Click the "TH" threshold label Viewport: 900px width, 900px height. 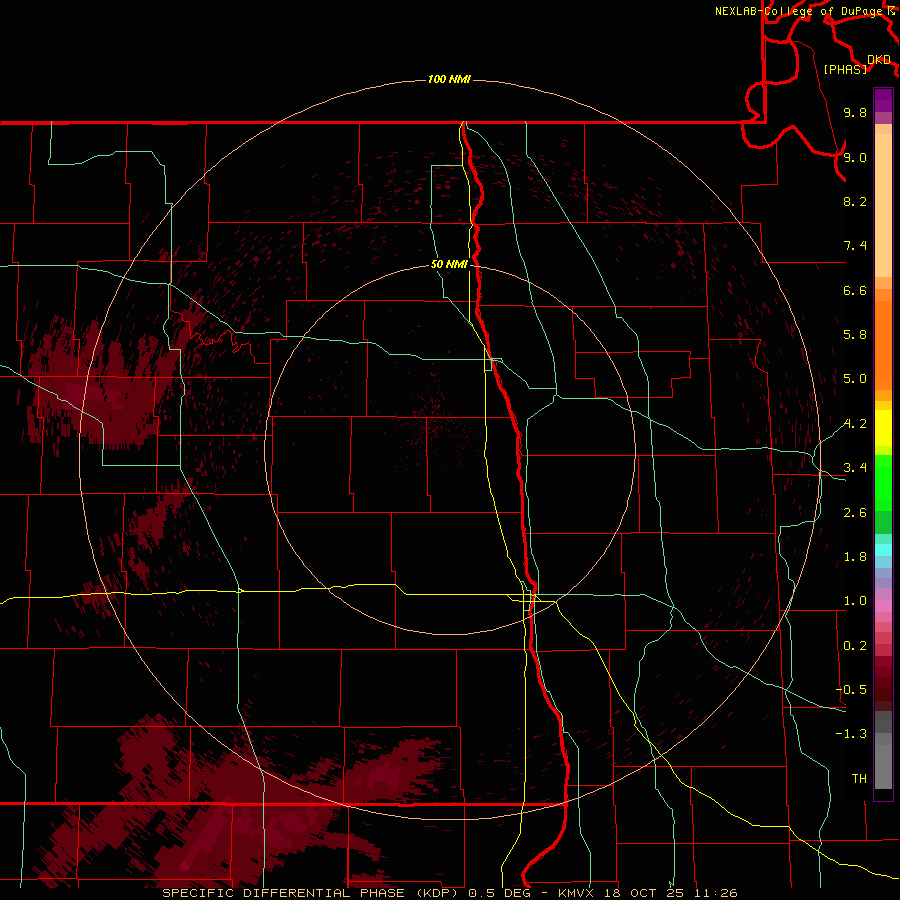(859, 779)
